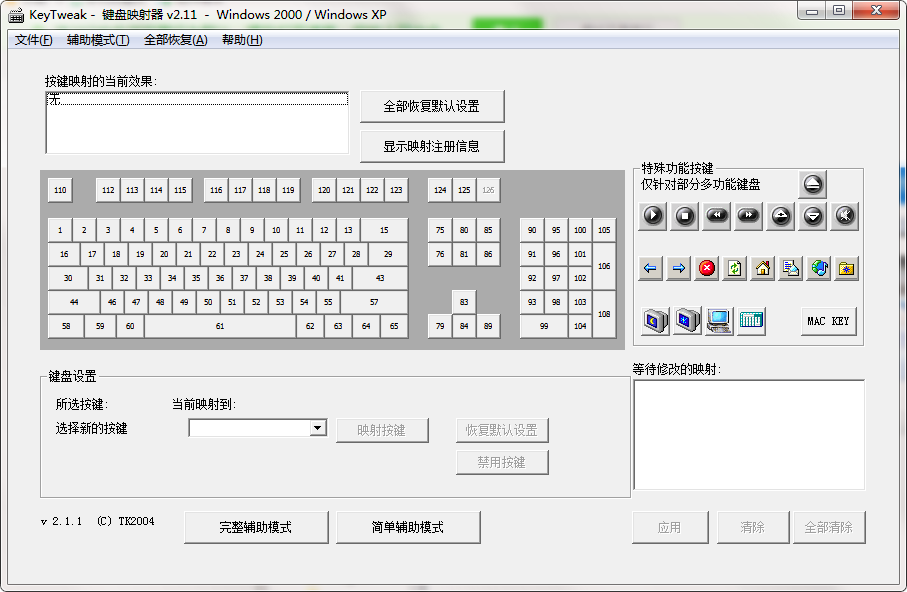Expand the new key selection dropdown
Viewport: 907px width, 592px height.
pyautogui.click(x=317, y=428)
